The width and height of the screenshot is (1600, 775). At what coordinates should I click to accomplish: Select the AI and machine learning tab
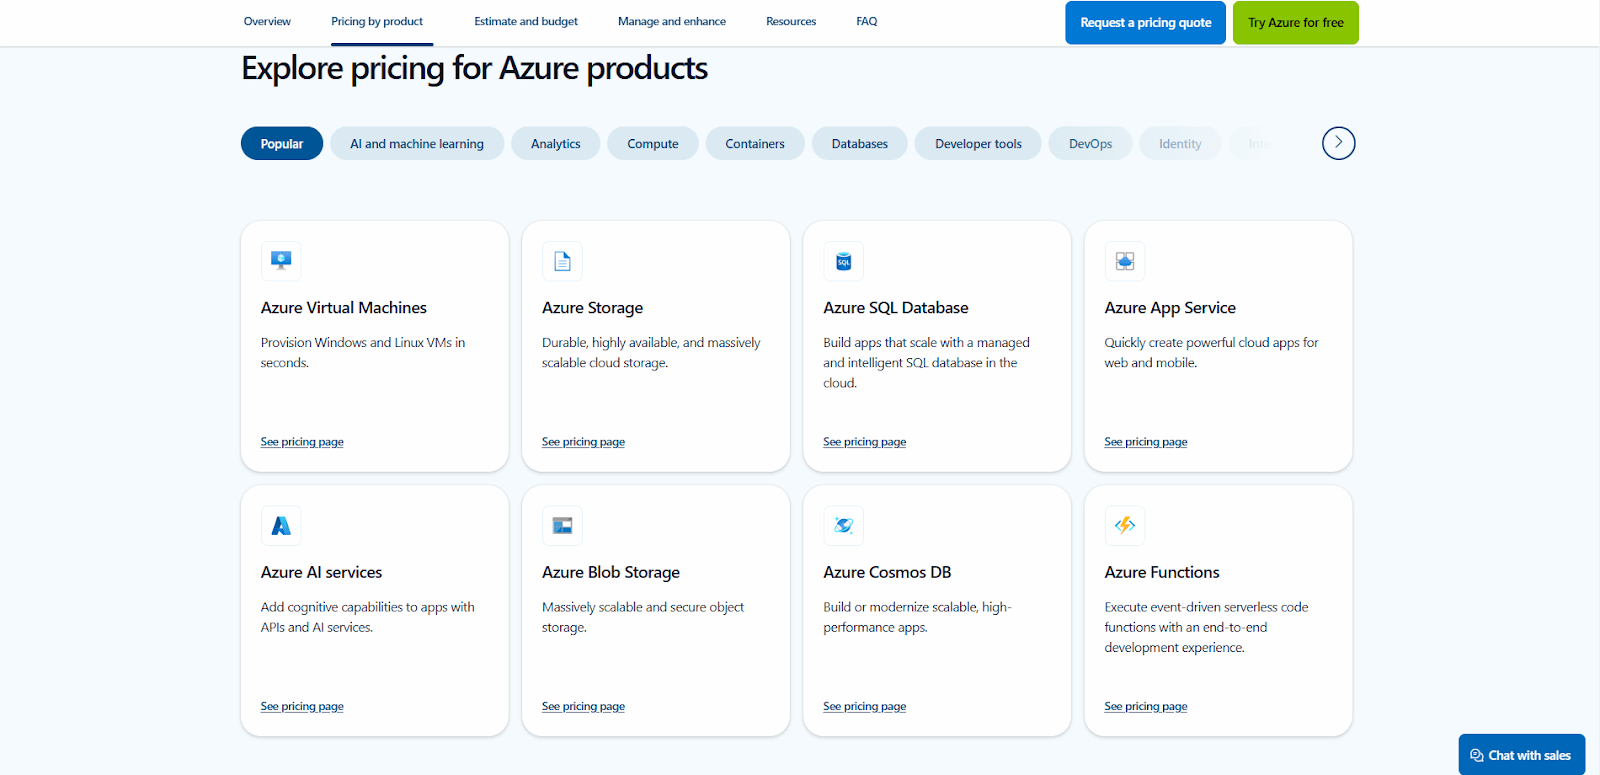coord(417,143)
